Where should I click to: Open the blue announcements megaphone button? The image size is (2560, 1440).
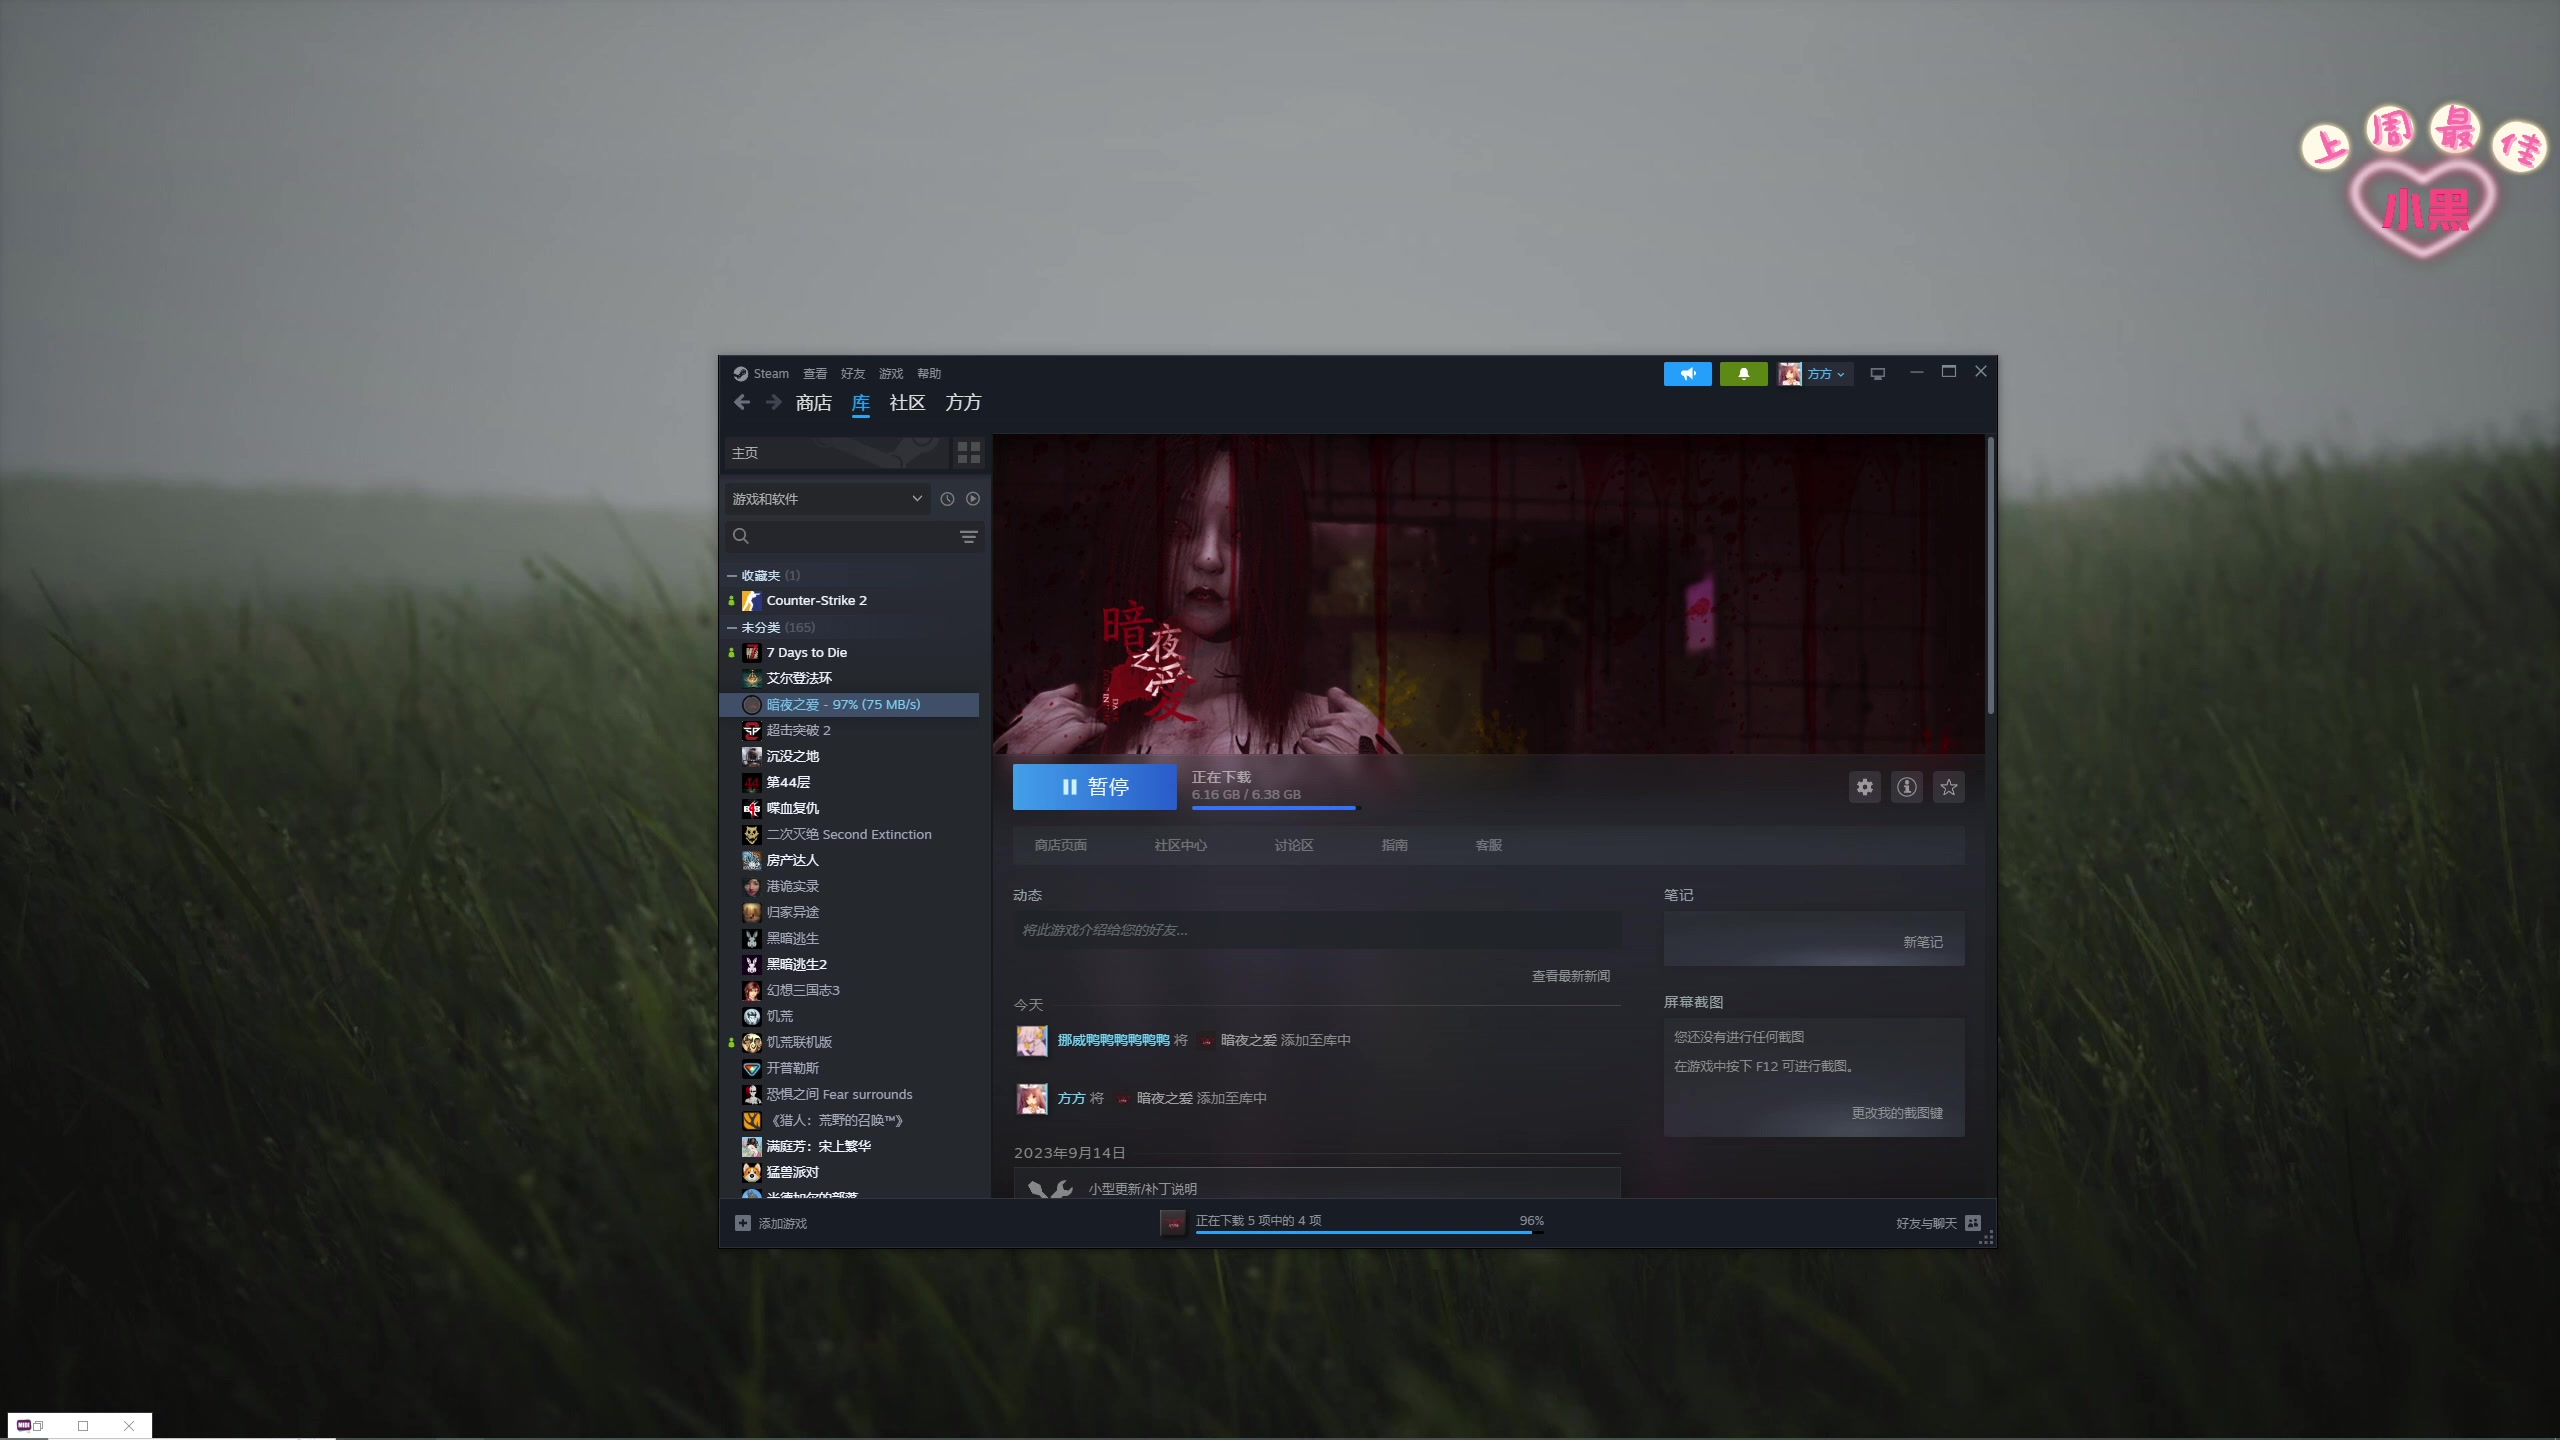pos(1688,373)
